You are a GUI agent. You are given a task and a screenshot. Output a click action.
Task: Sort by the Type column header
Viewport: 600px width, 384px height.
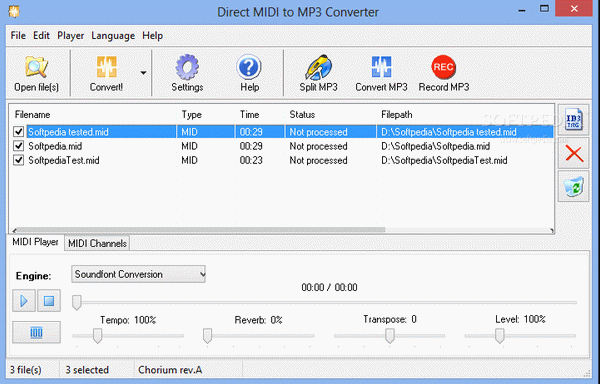tap(191, 115)
